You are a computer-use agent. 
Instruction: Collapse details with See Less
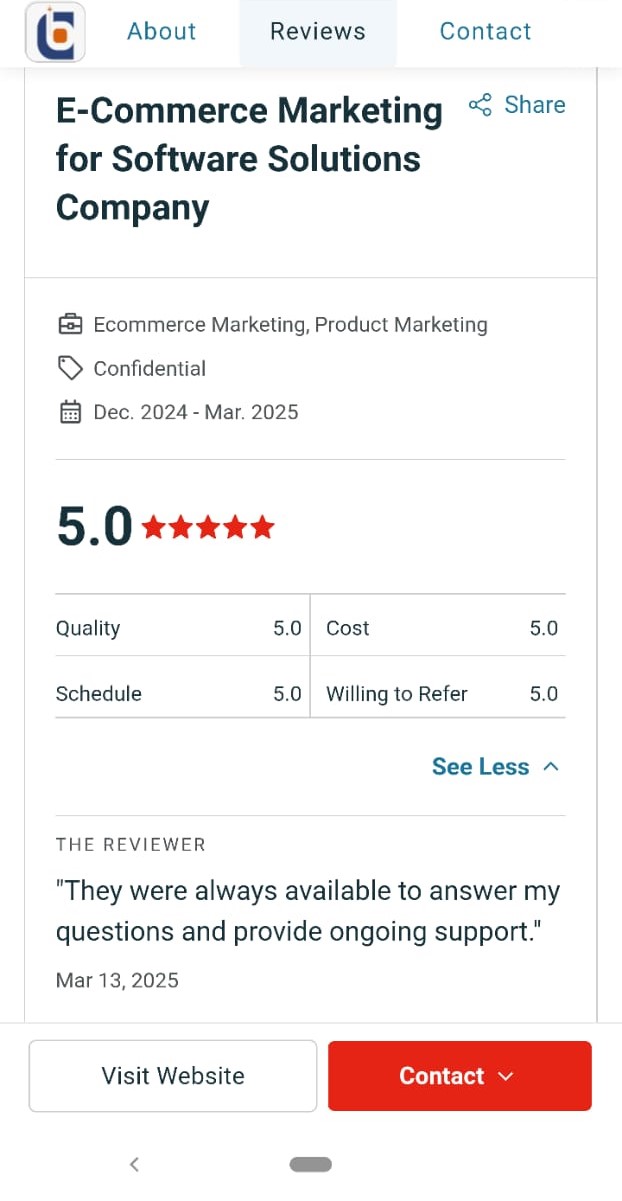click(x=480, y=767)
